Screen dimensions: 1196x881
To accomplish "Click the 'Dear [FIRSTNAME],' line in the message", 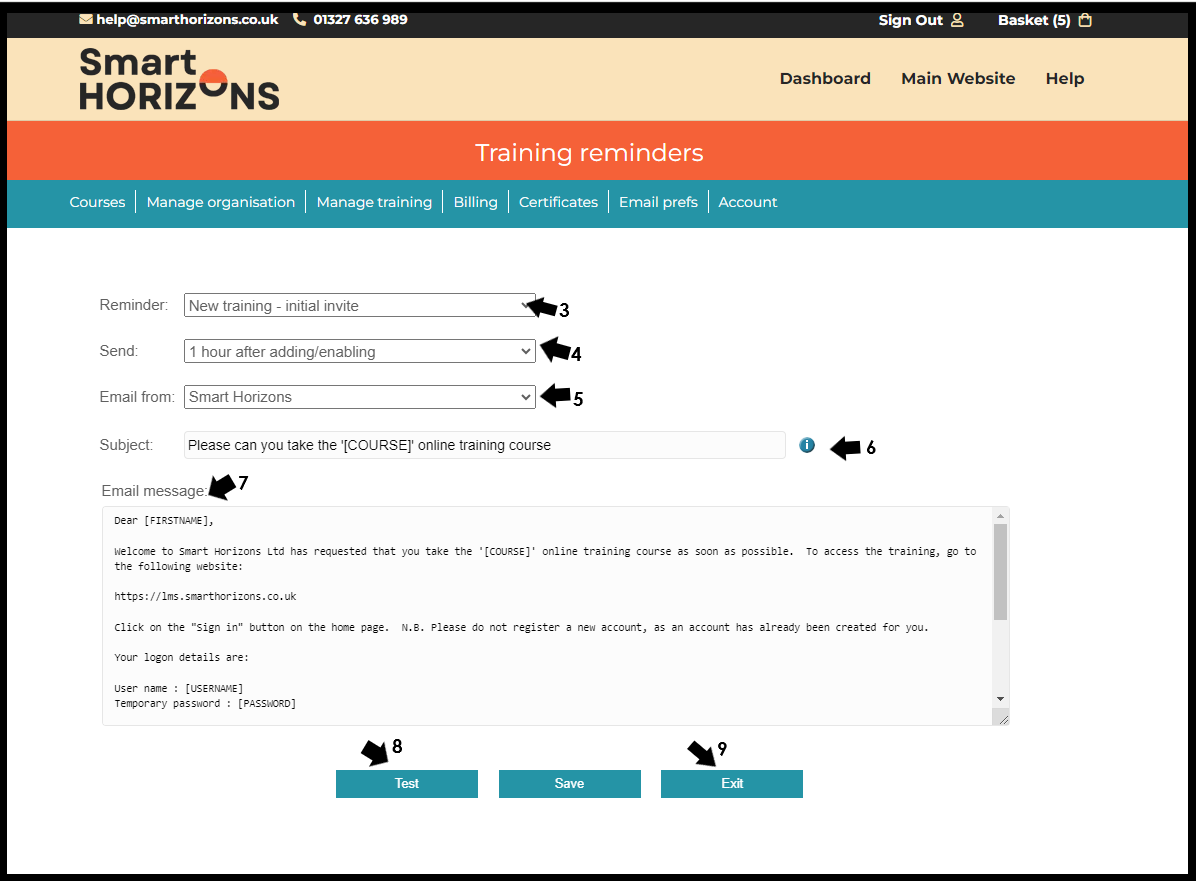I will tap(164, 520).
